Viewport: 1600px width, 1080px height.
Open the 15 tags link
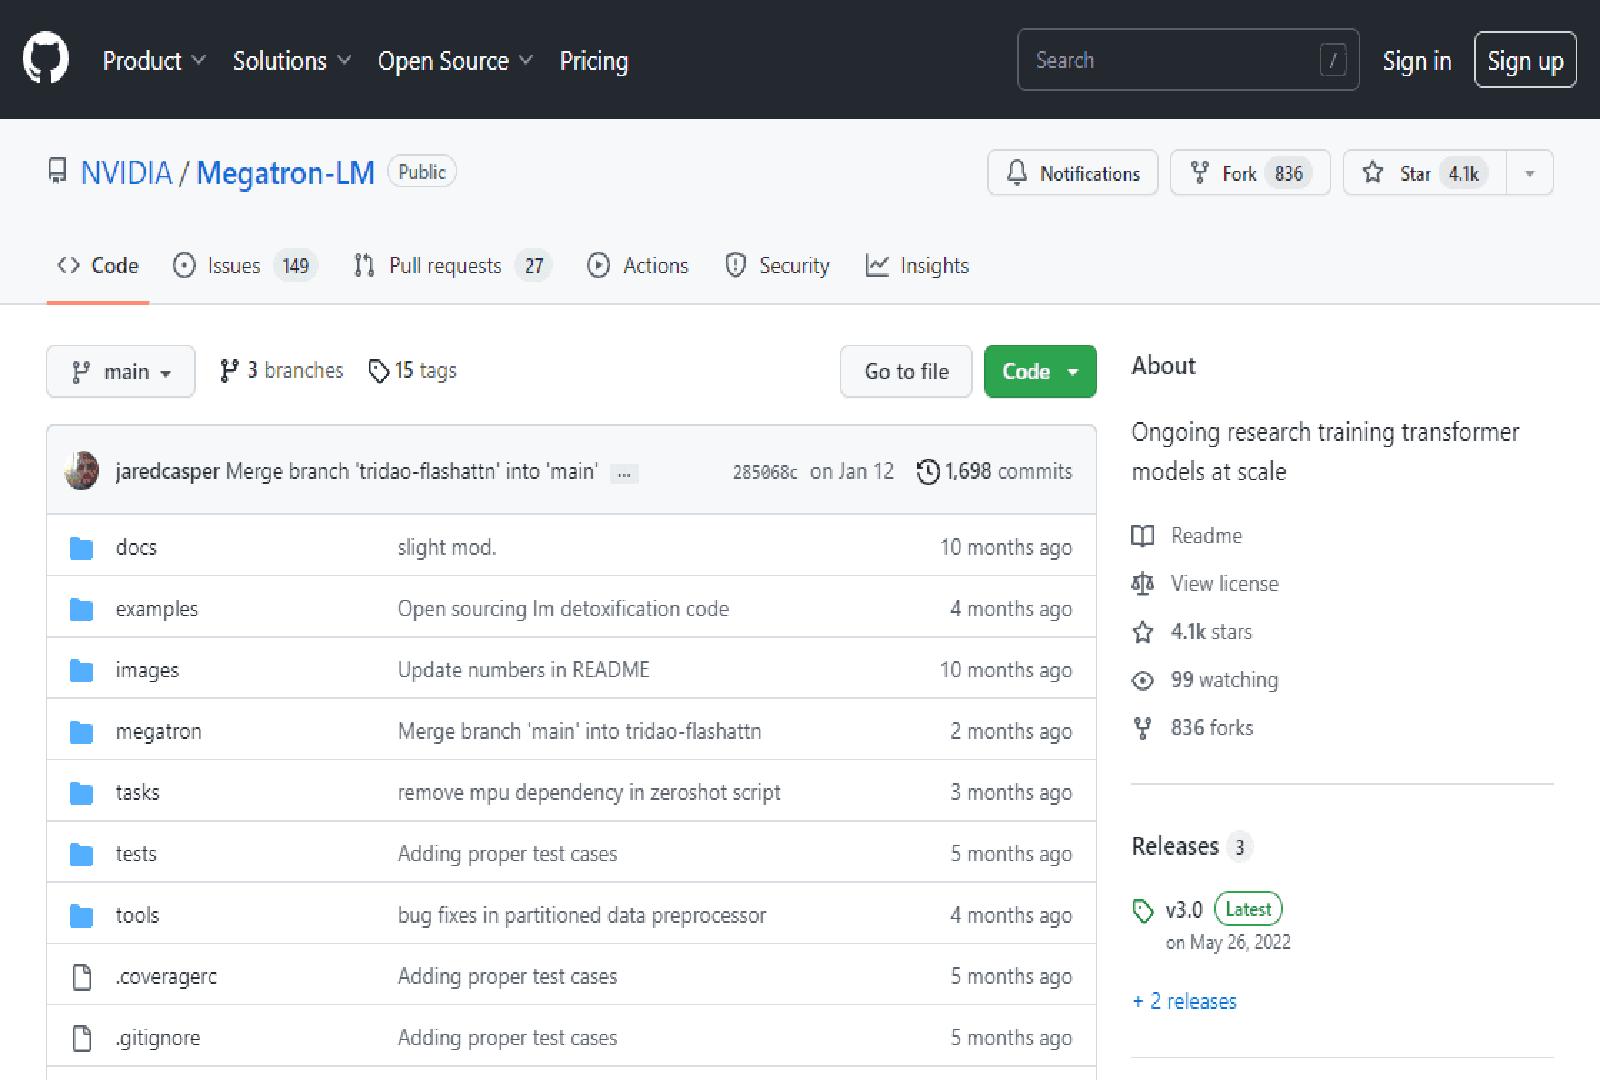coord(413,371)
